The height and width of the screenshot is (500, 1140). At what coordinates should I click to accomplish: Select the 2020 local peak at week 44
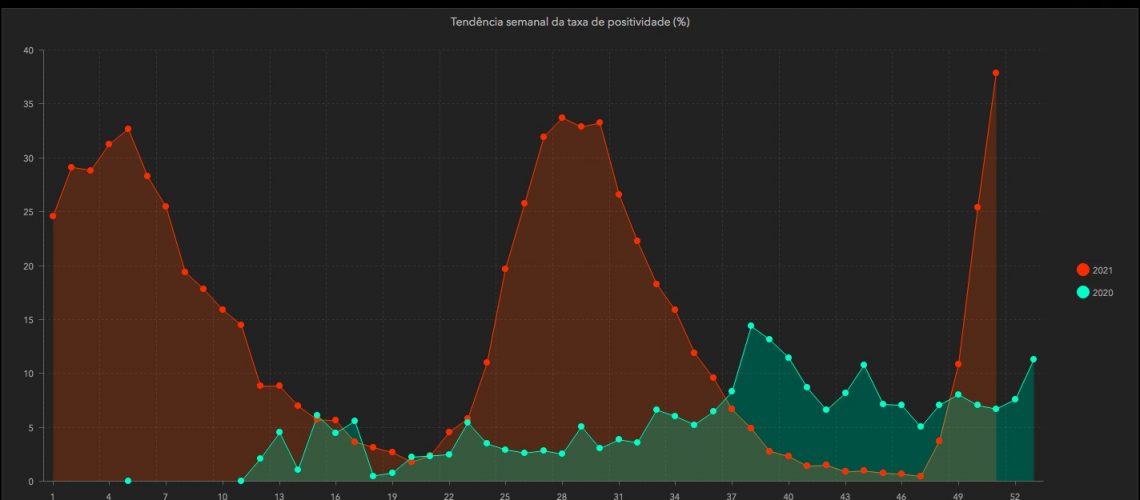pos(864,365)
